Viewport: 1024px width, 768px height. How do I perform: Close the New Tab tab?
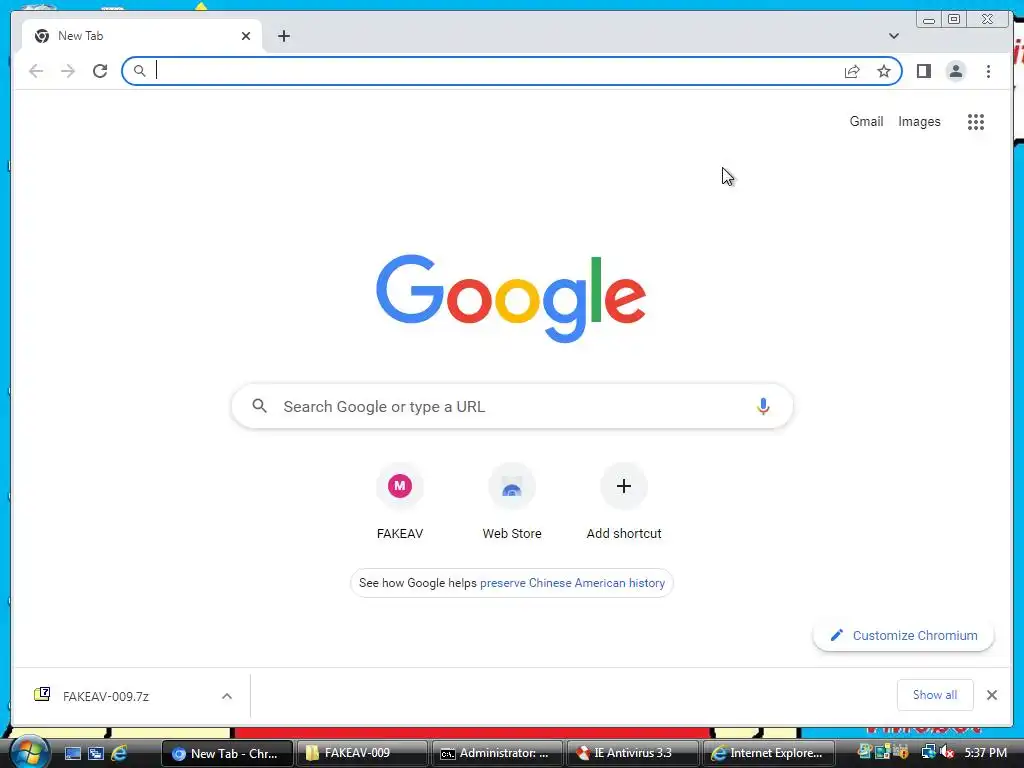tap(246, 36)
